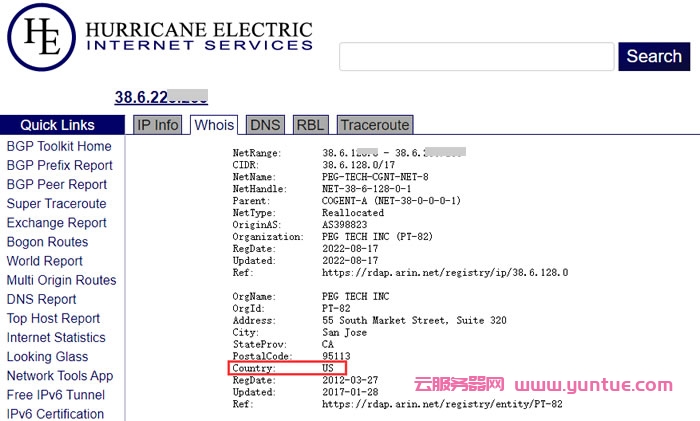Open the DNS Report sidebar link

pos(41,299)
